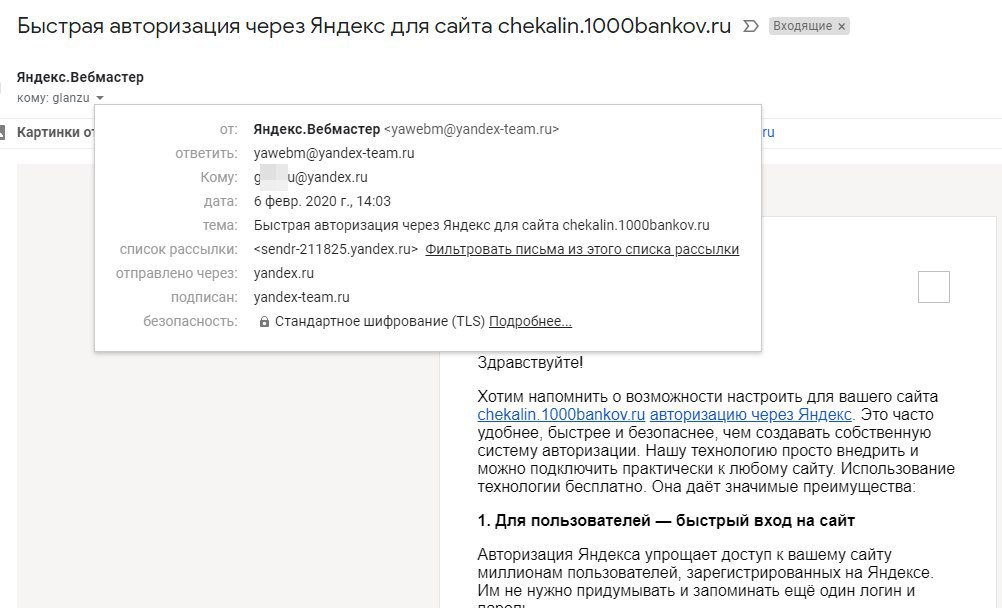Click sender address yawebm@yandex-team.ru in от row

471,129
